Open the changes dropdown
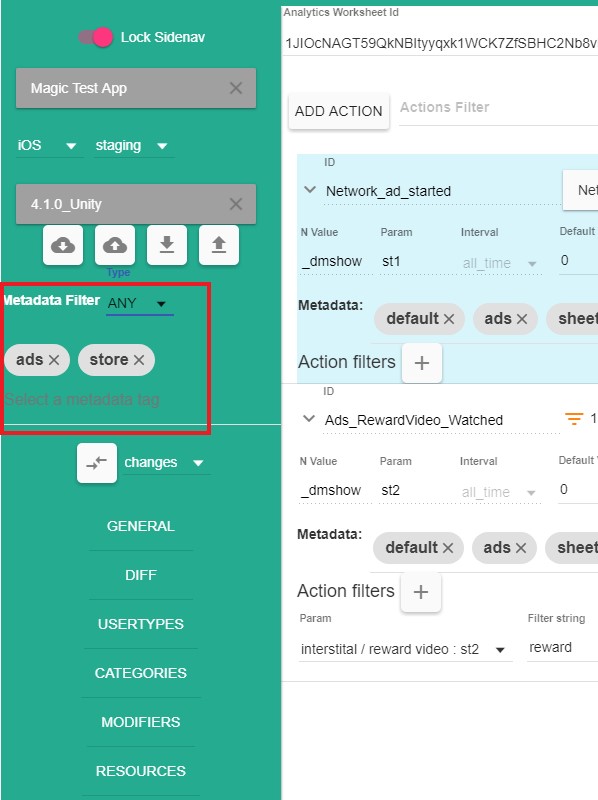This screenshot has width=598, height=800. (x=167, y=463)
